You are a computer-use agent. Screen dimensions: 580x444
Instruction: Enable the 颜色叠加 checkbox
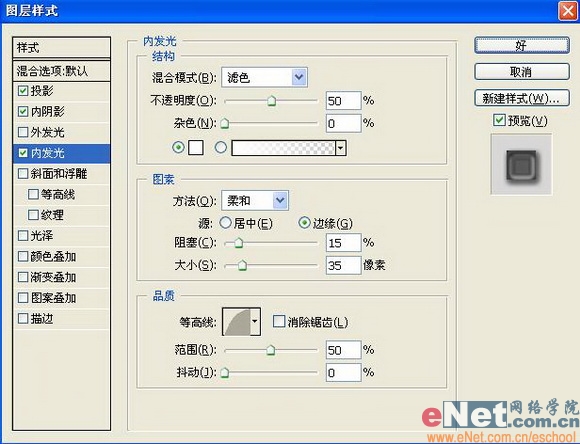point(23,256)
